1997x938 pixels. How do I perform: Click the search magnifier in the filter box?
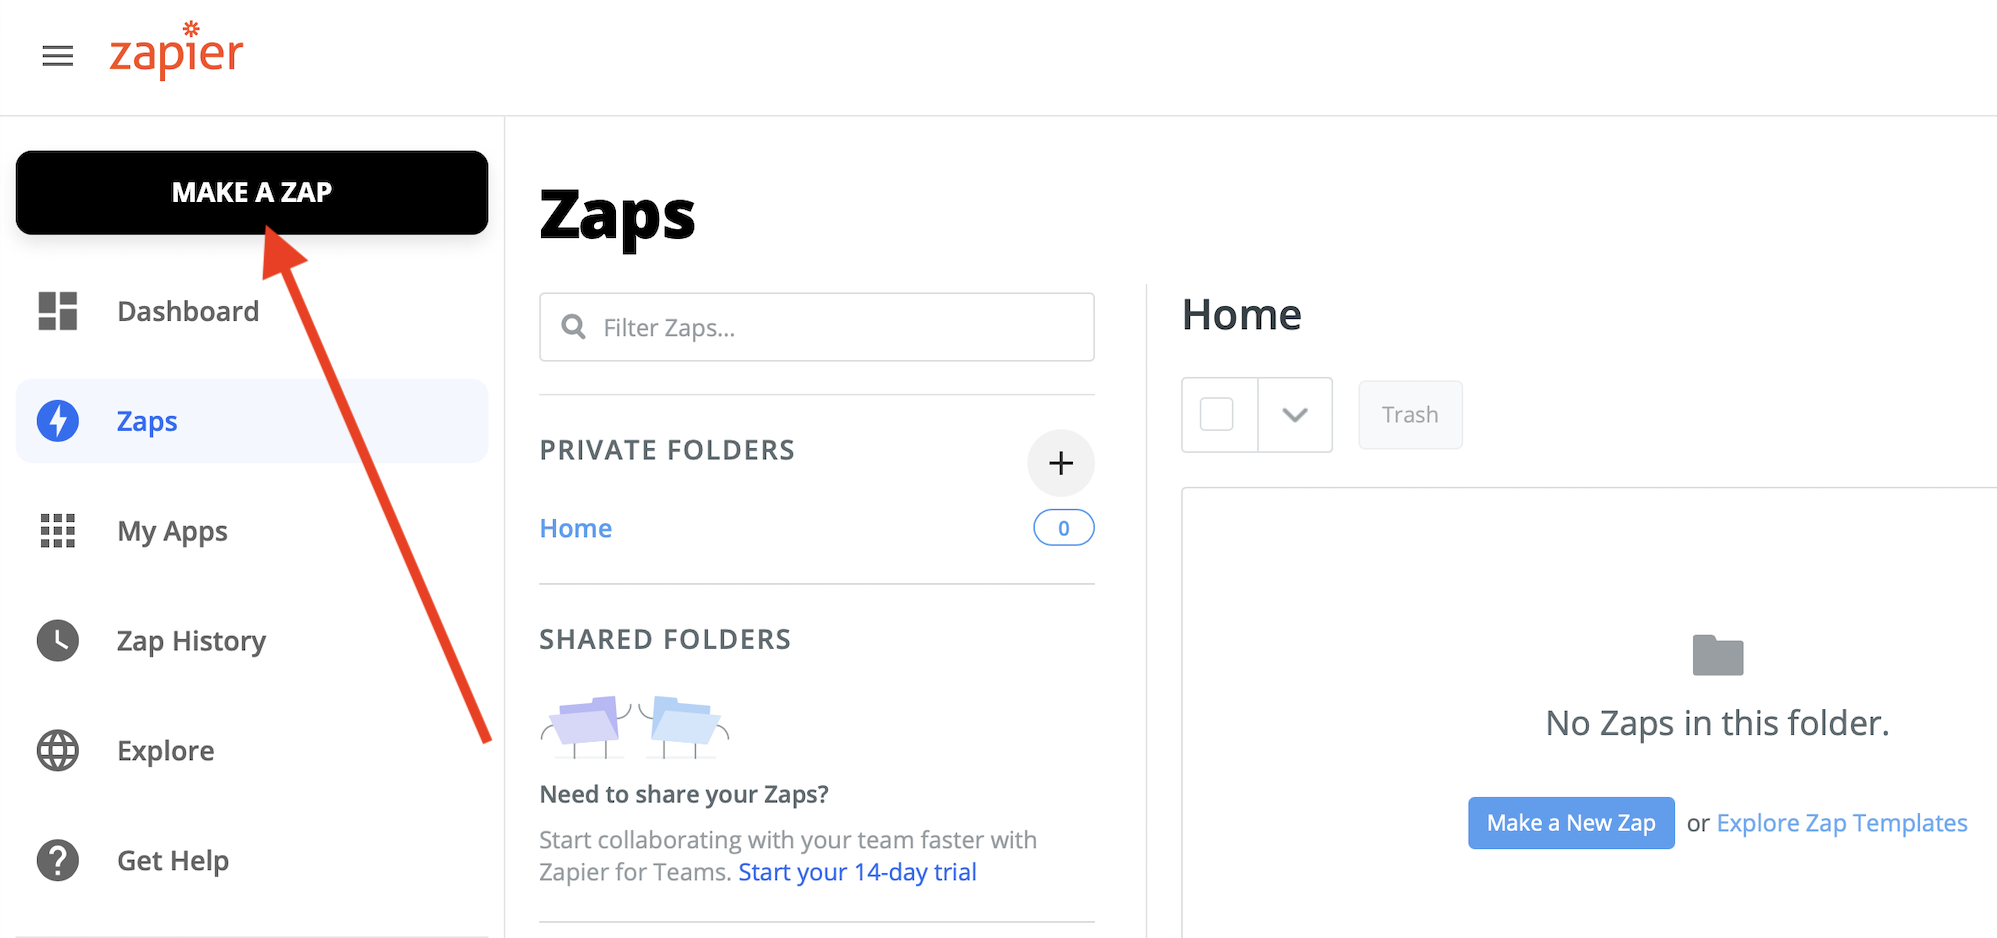(x=572, y=327)
